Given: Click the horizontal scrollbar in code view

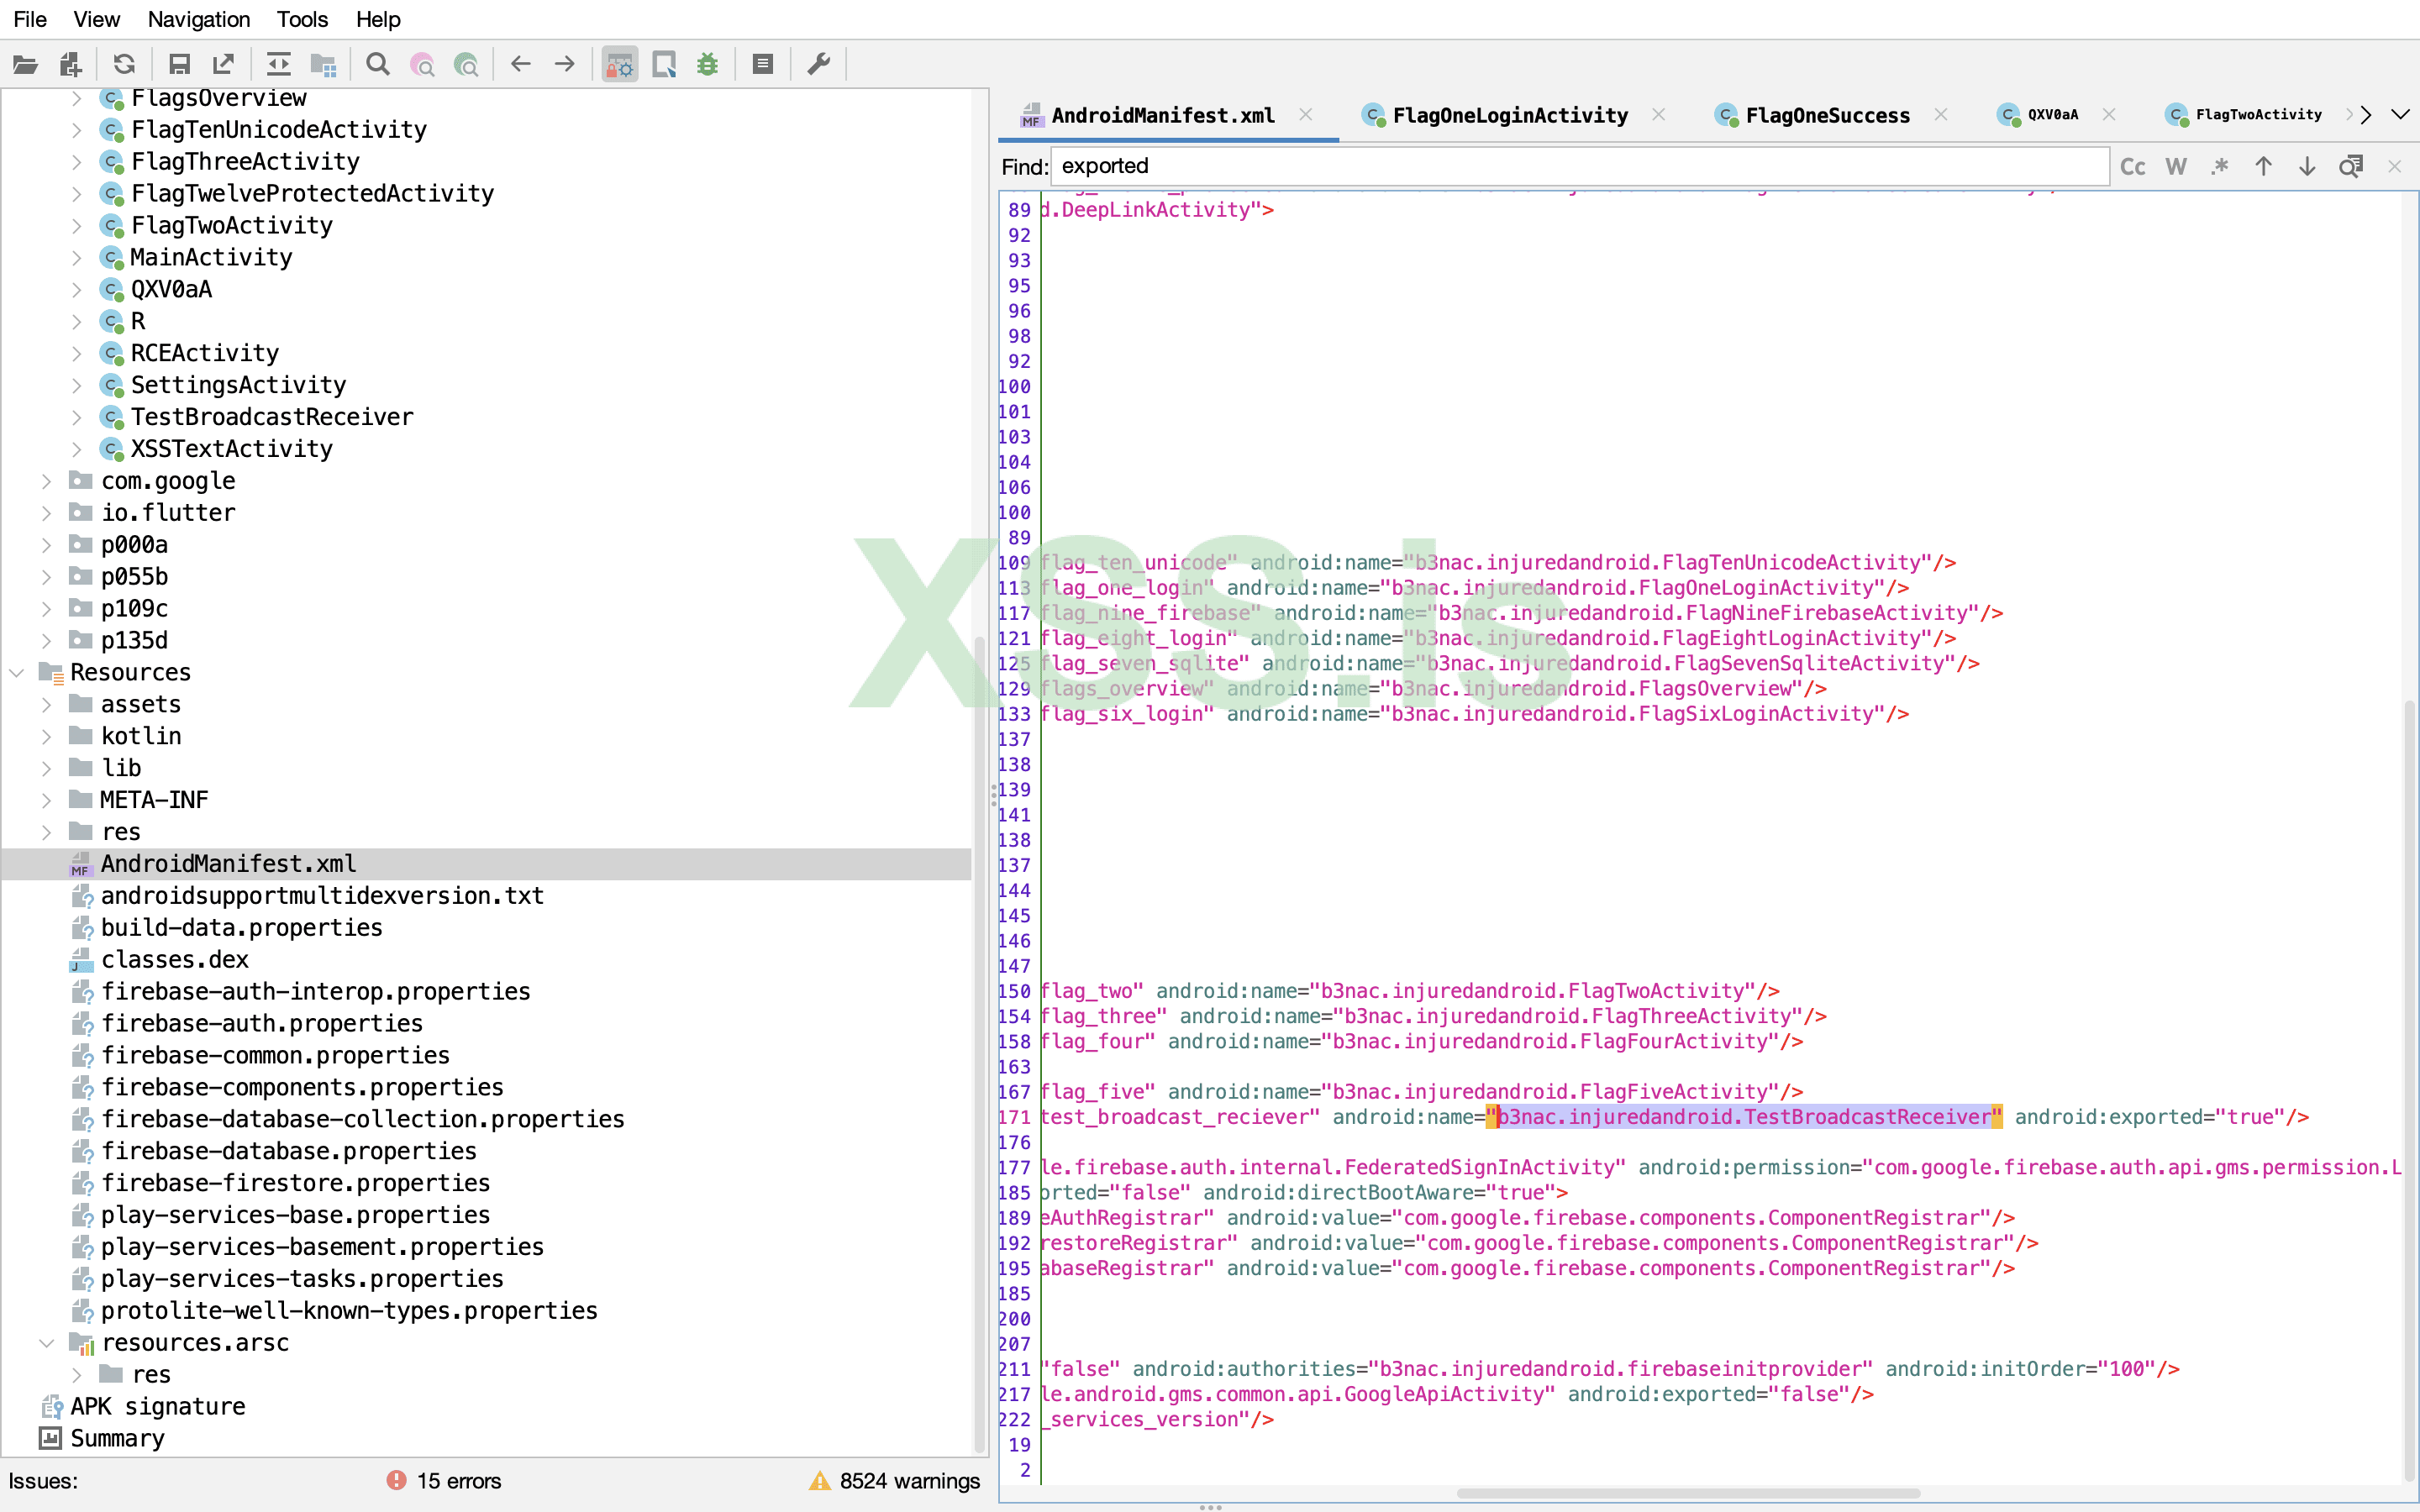Looking at the screenshot, I should [1688, 1493].
